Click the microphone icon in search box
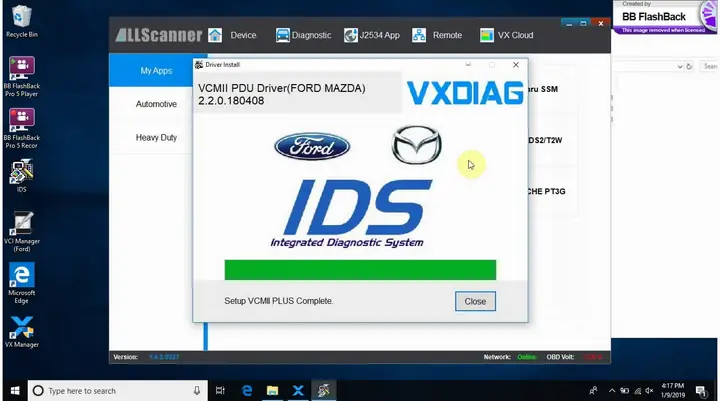720x401 pixels. pyautogui.click(x=197, y=390)
